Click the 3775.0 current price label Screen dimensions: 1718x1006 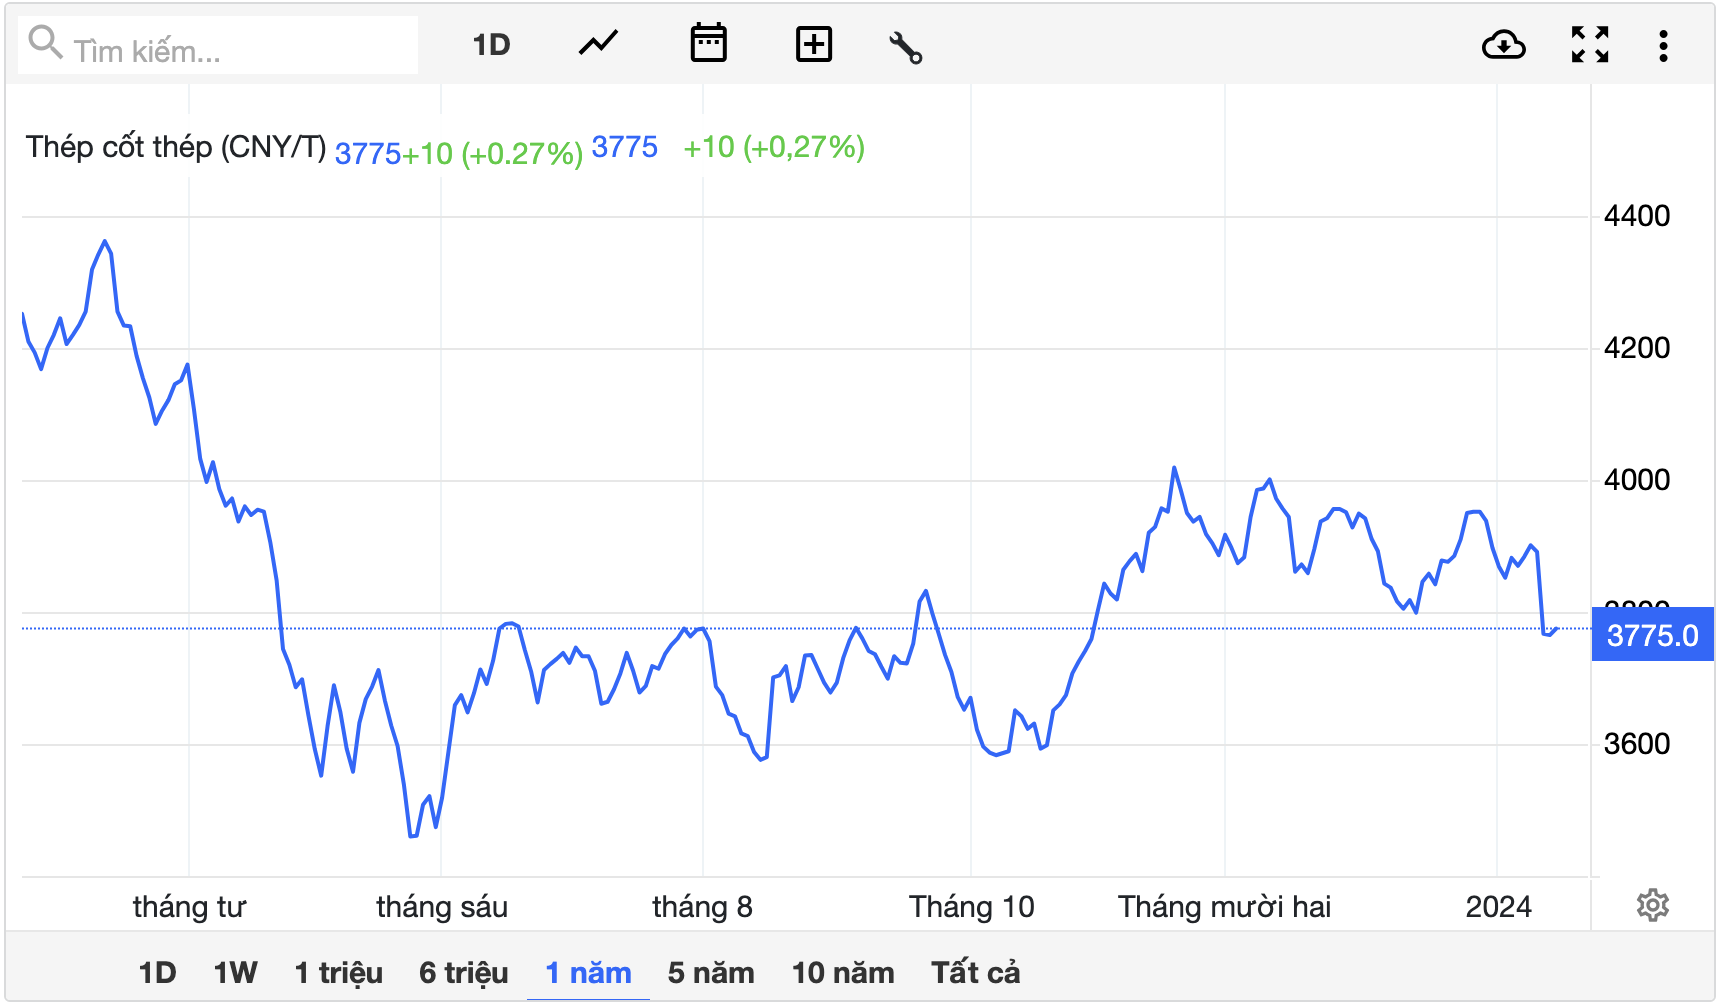[1652, 636]
